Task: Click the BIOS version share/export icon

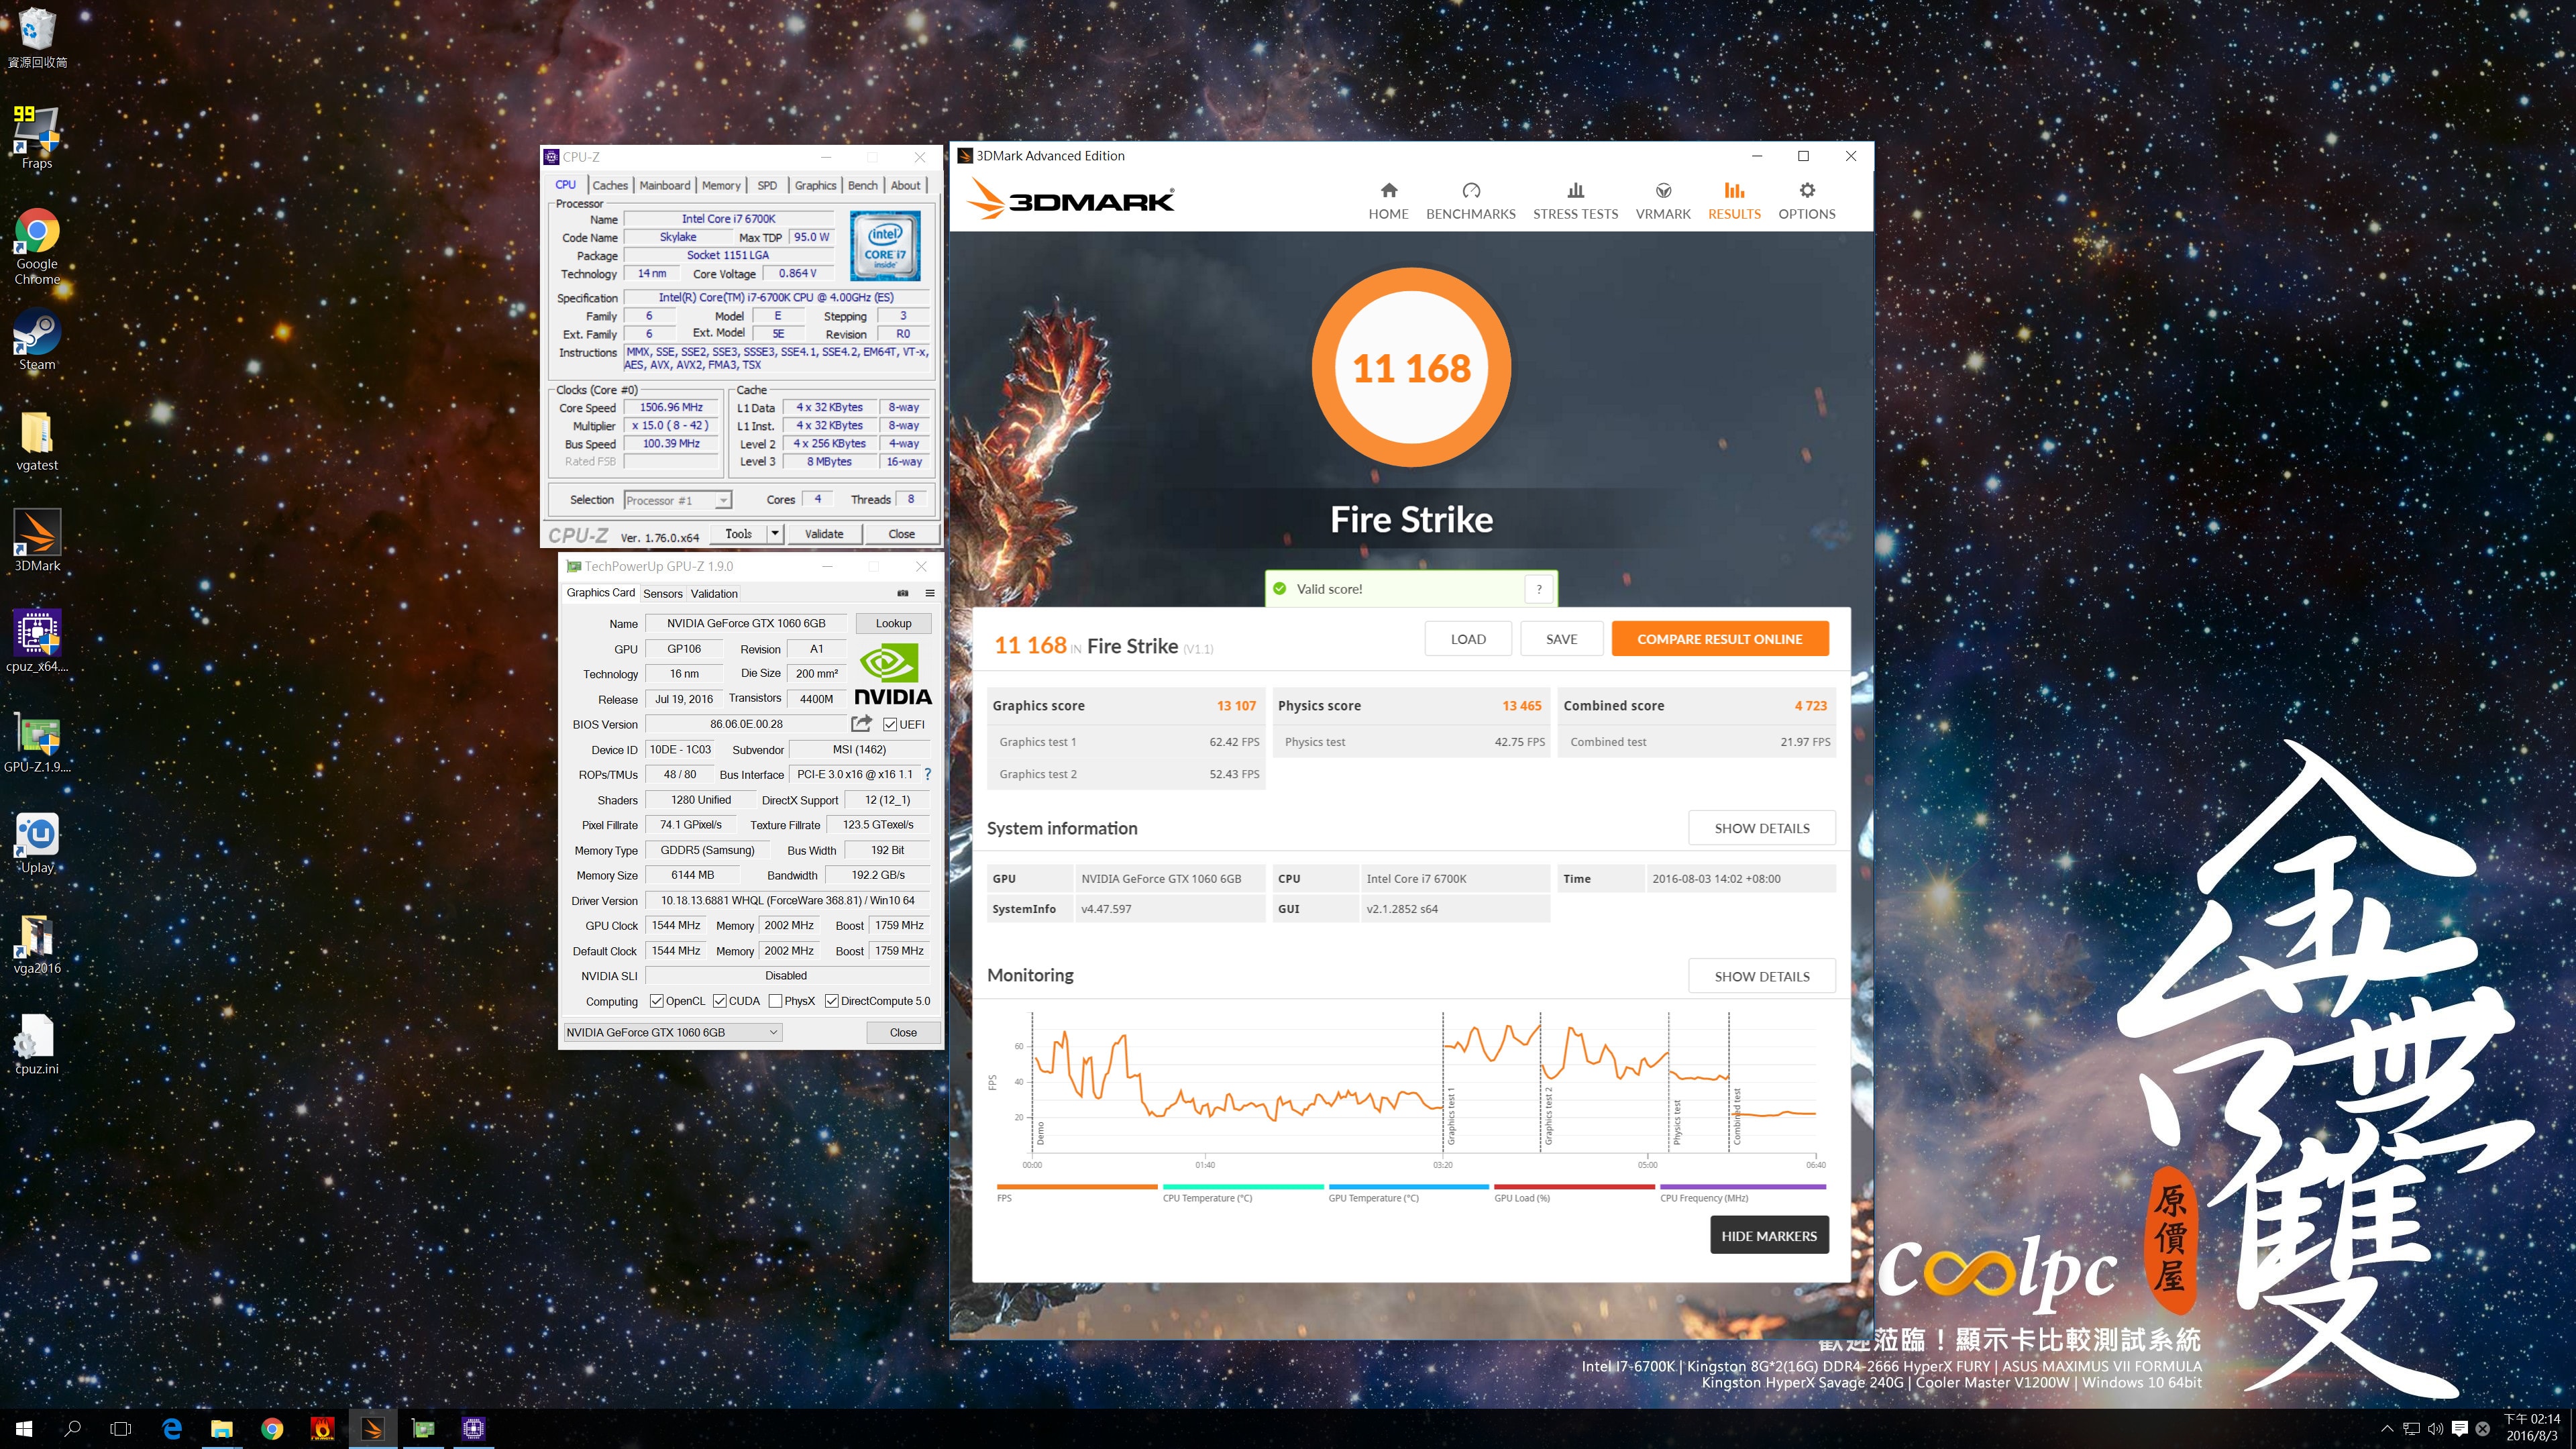Action: [x=861, y=723]
